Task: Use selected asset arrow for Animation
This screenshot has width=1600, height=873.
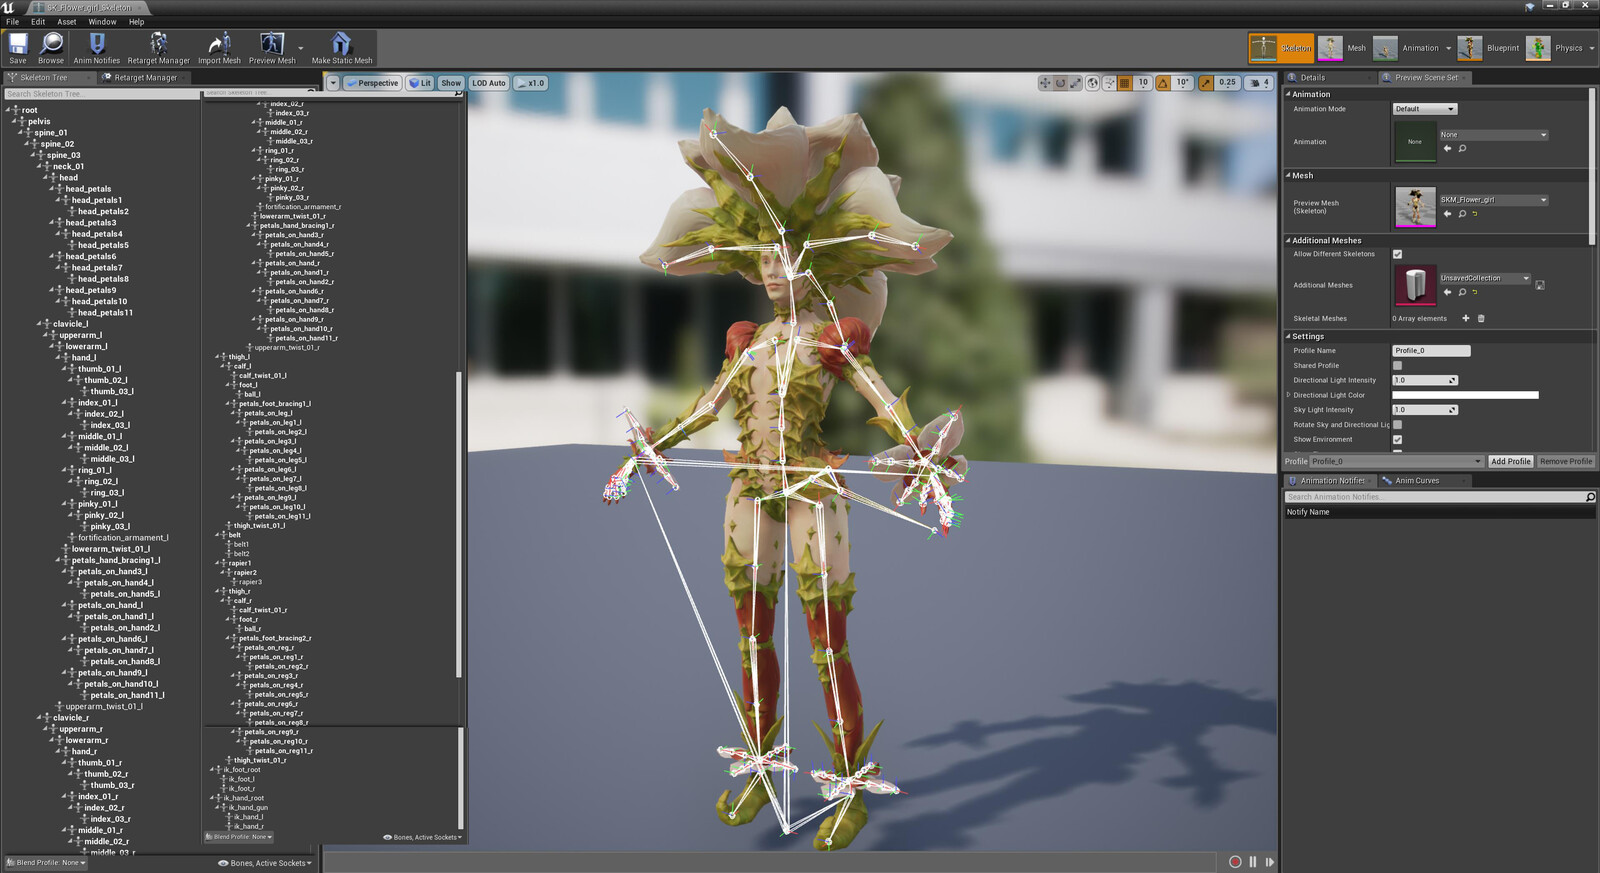Action: [1447, 148]
